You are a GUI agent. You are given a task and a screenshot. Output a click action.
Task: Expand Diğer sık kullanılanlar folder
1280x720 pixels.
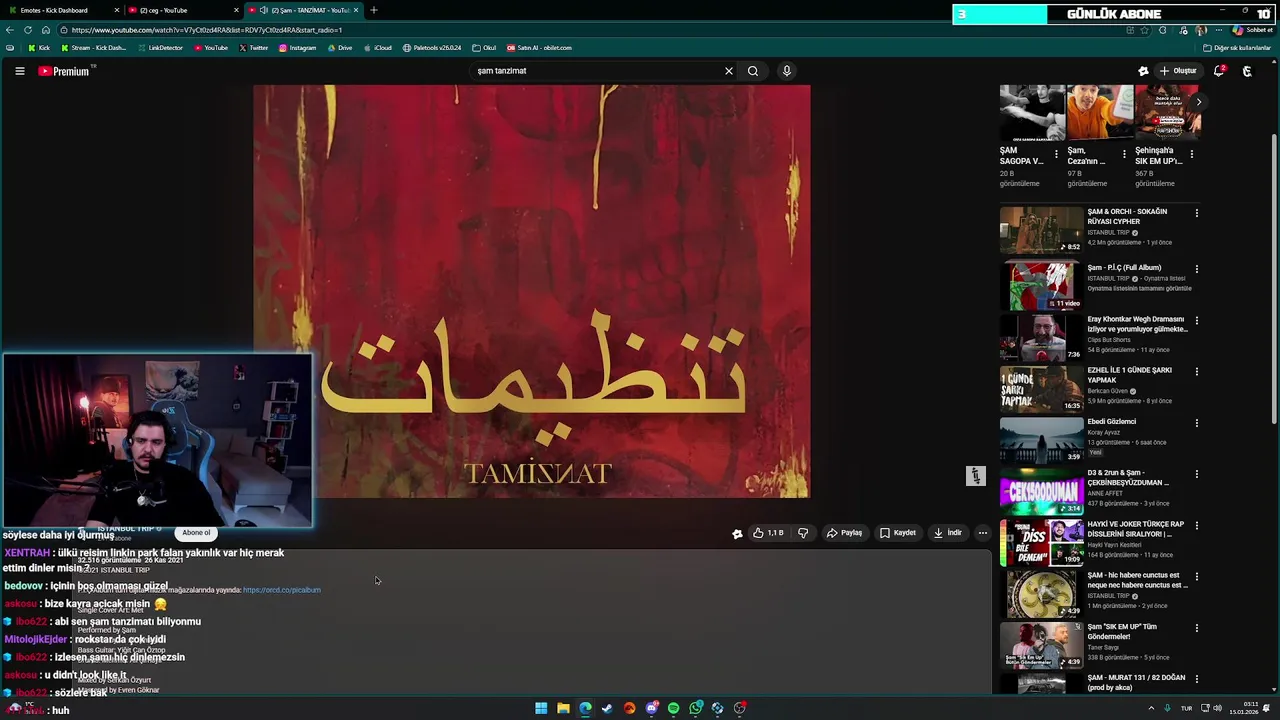pyautogui.click(x=1237, y=48)
